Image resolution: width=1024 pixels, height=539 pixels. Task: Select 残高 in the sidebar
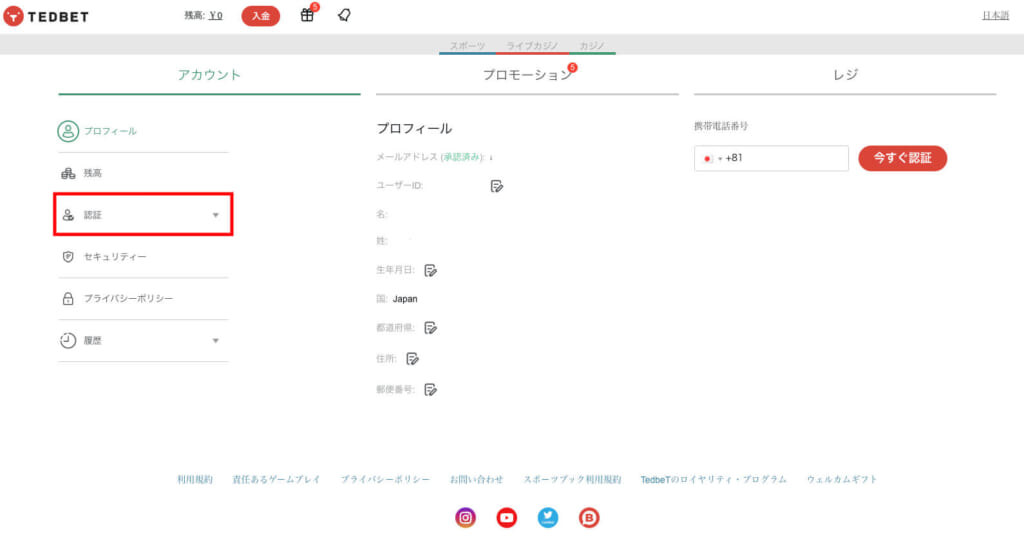click(x=93, y=173)
